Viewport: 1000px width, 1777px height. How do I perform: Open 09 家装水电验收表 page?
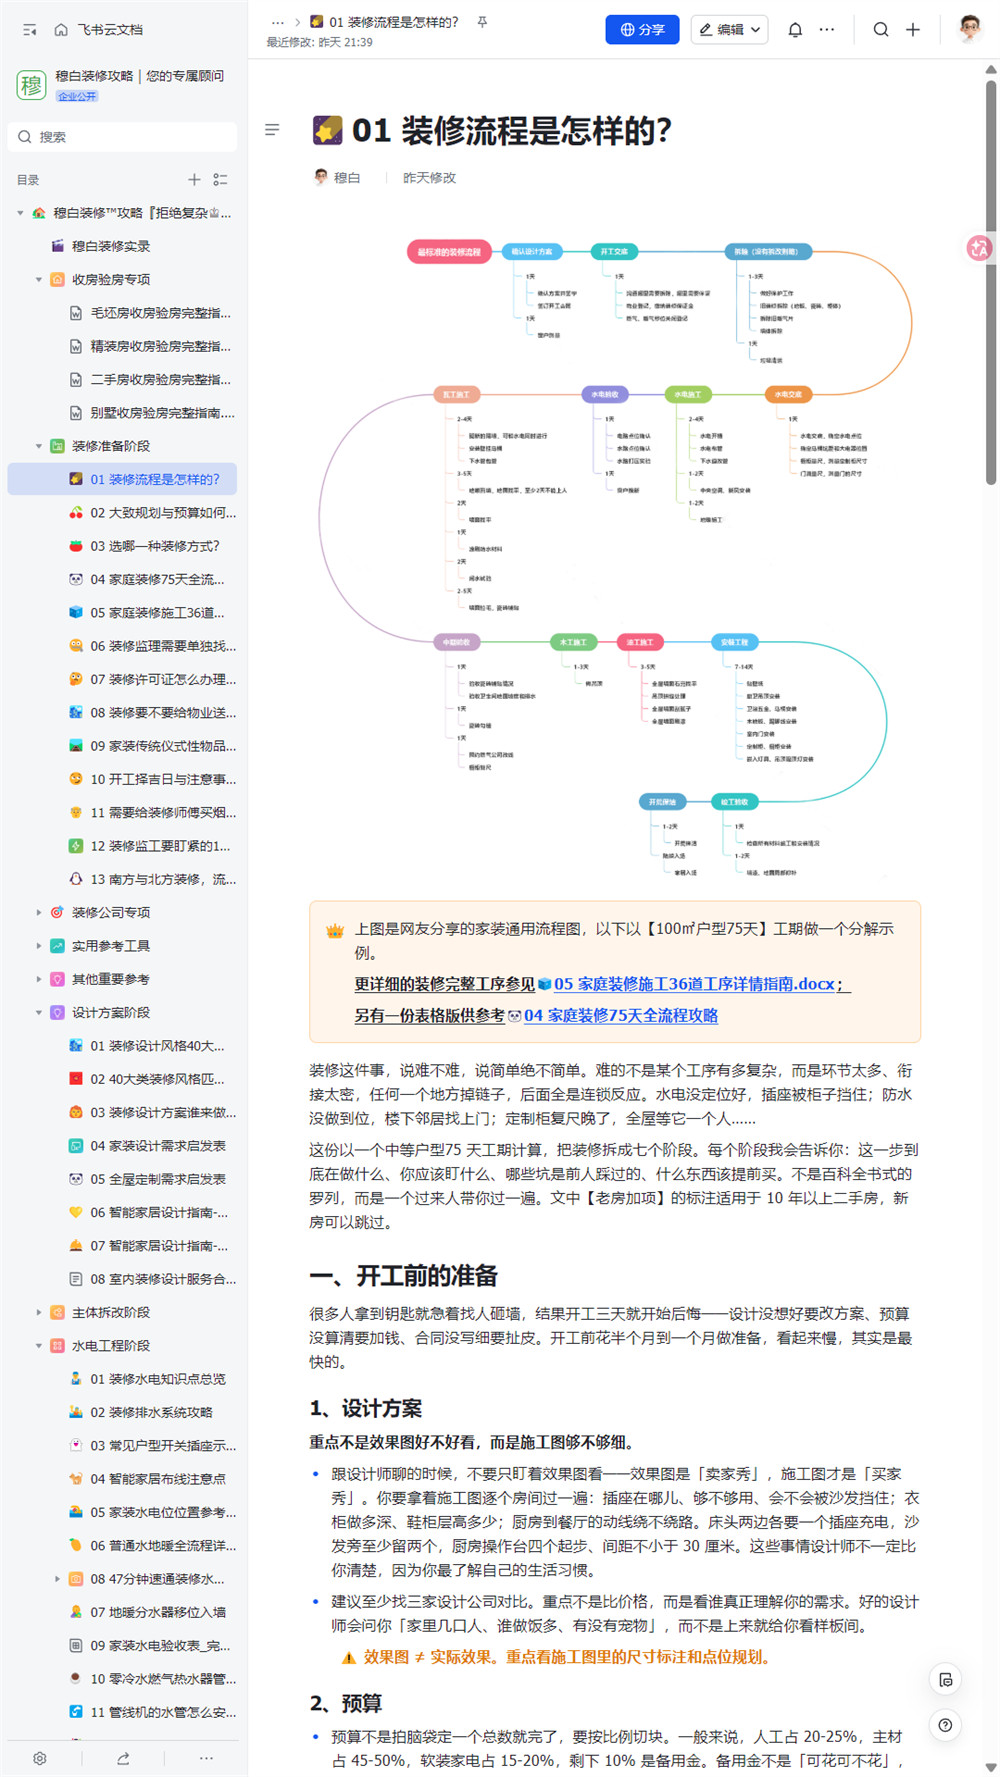[123, 1645]
